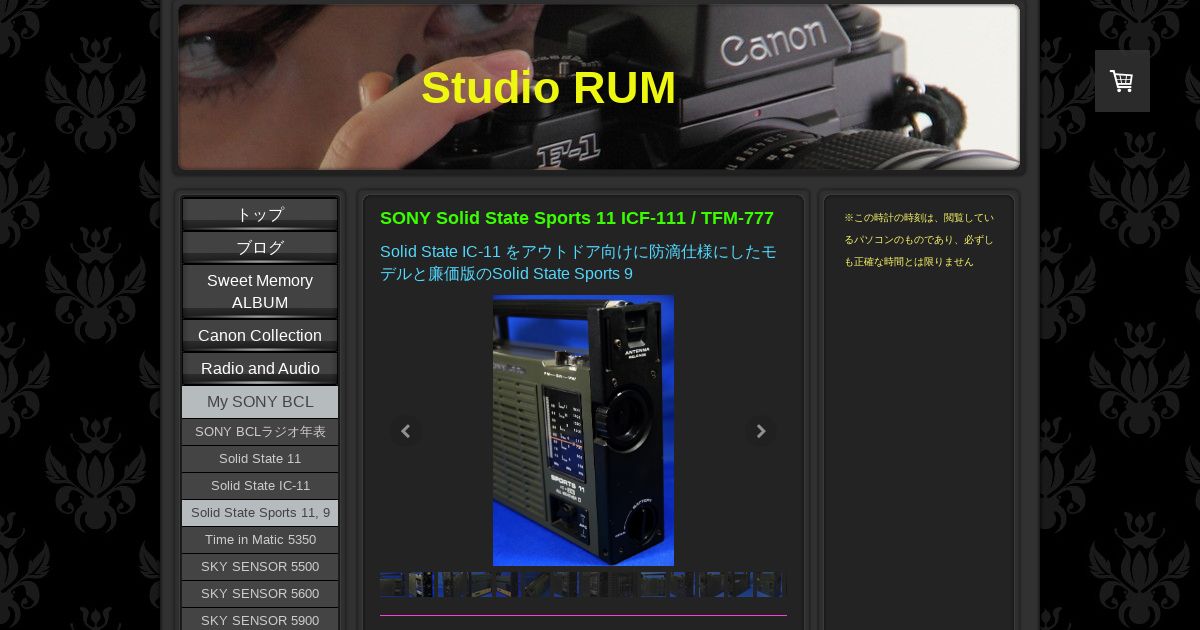Open the Canon Collection section
The width and height of the screenshot is (1200, 630).
pyautogui.click(x=260, y=335)
